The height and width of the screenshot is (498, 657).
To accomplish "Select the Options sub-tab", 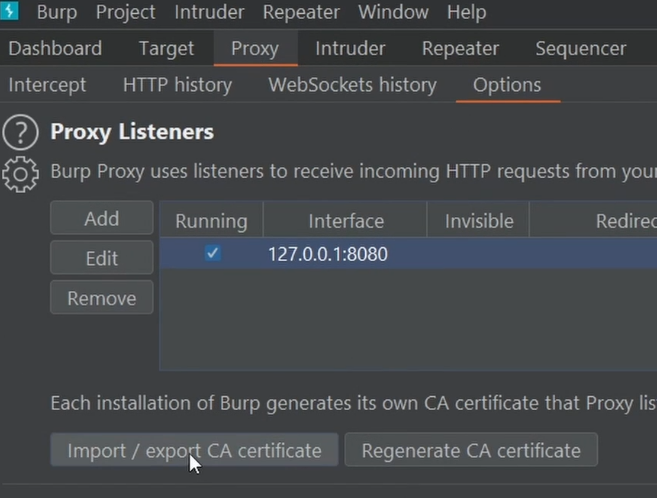I will tap(507, 85).
